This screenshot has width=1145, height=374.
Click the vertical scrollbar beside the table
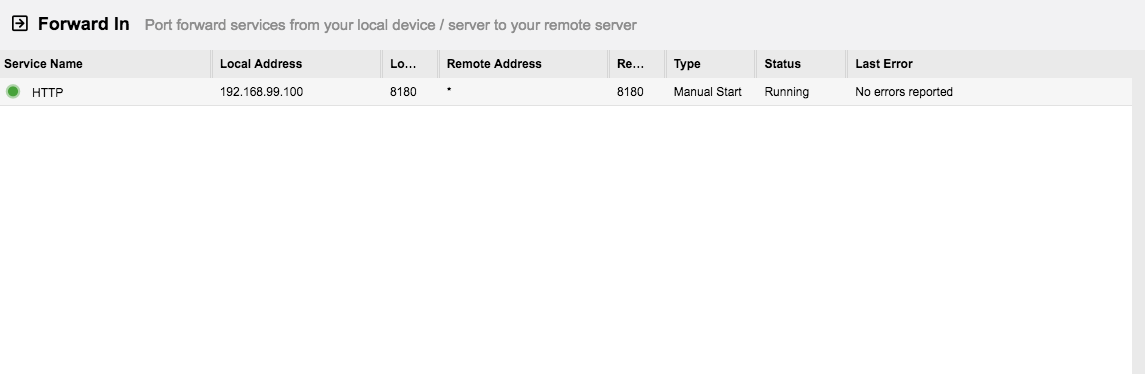click(1138, 212)
